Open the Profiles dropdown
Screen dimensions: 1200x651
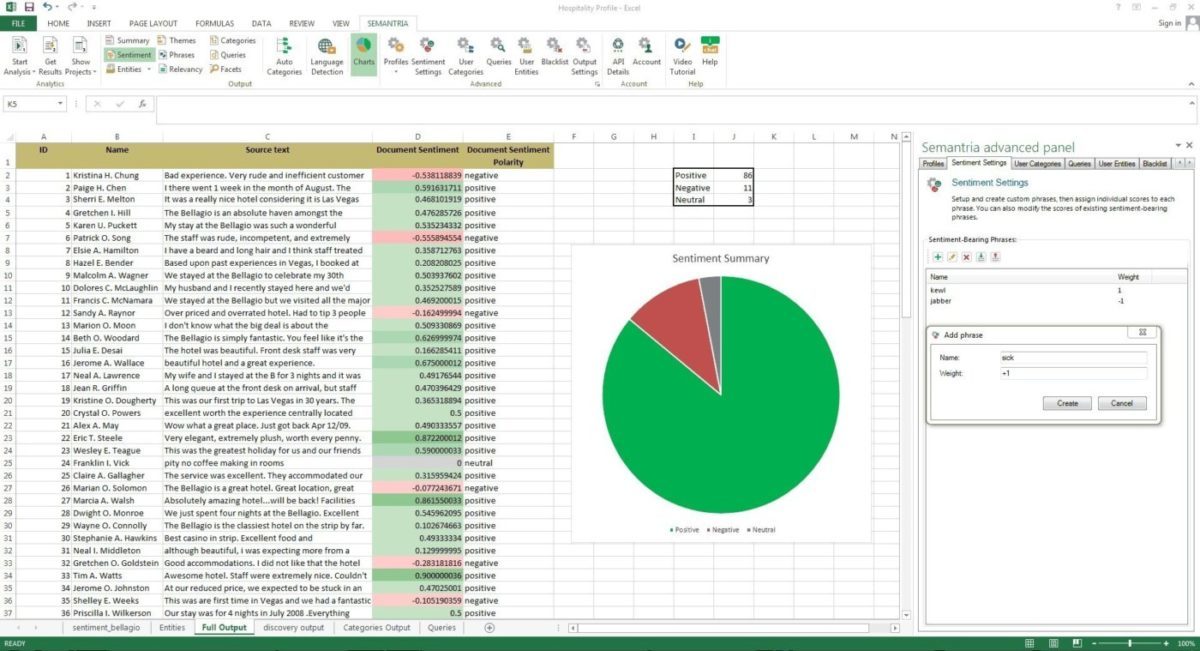pyautogui.click(x=396, y=55)
